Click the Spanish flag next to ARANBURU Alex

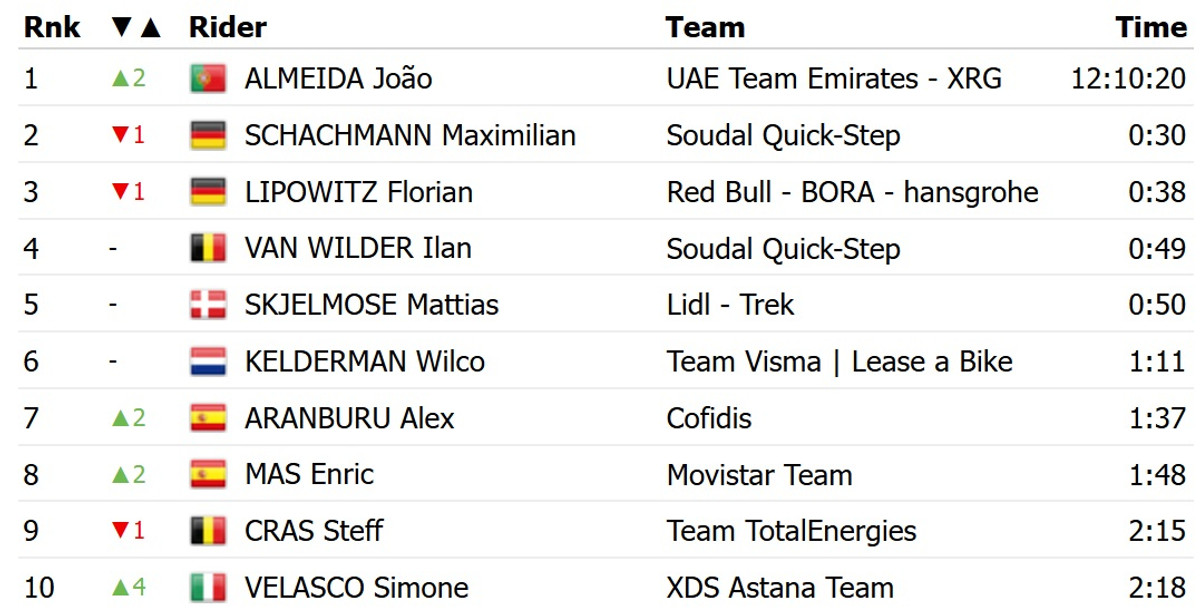(208, 418)
